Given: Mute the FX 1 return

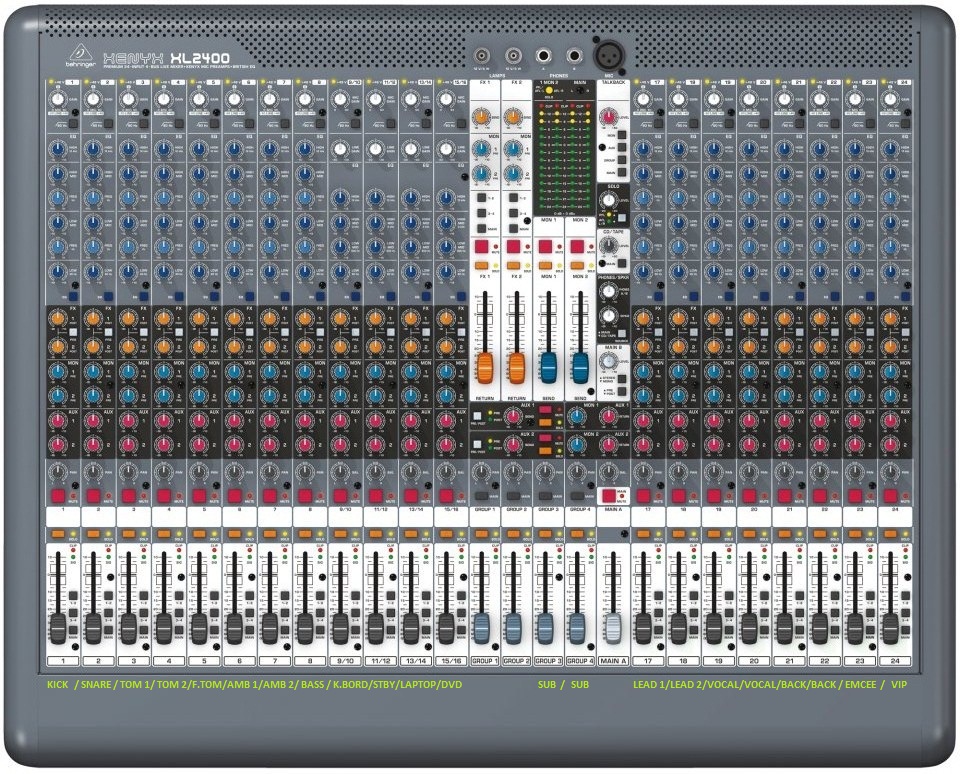Looking at the screenshot, I should tap(483, 245).
